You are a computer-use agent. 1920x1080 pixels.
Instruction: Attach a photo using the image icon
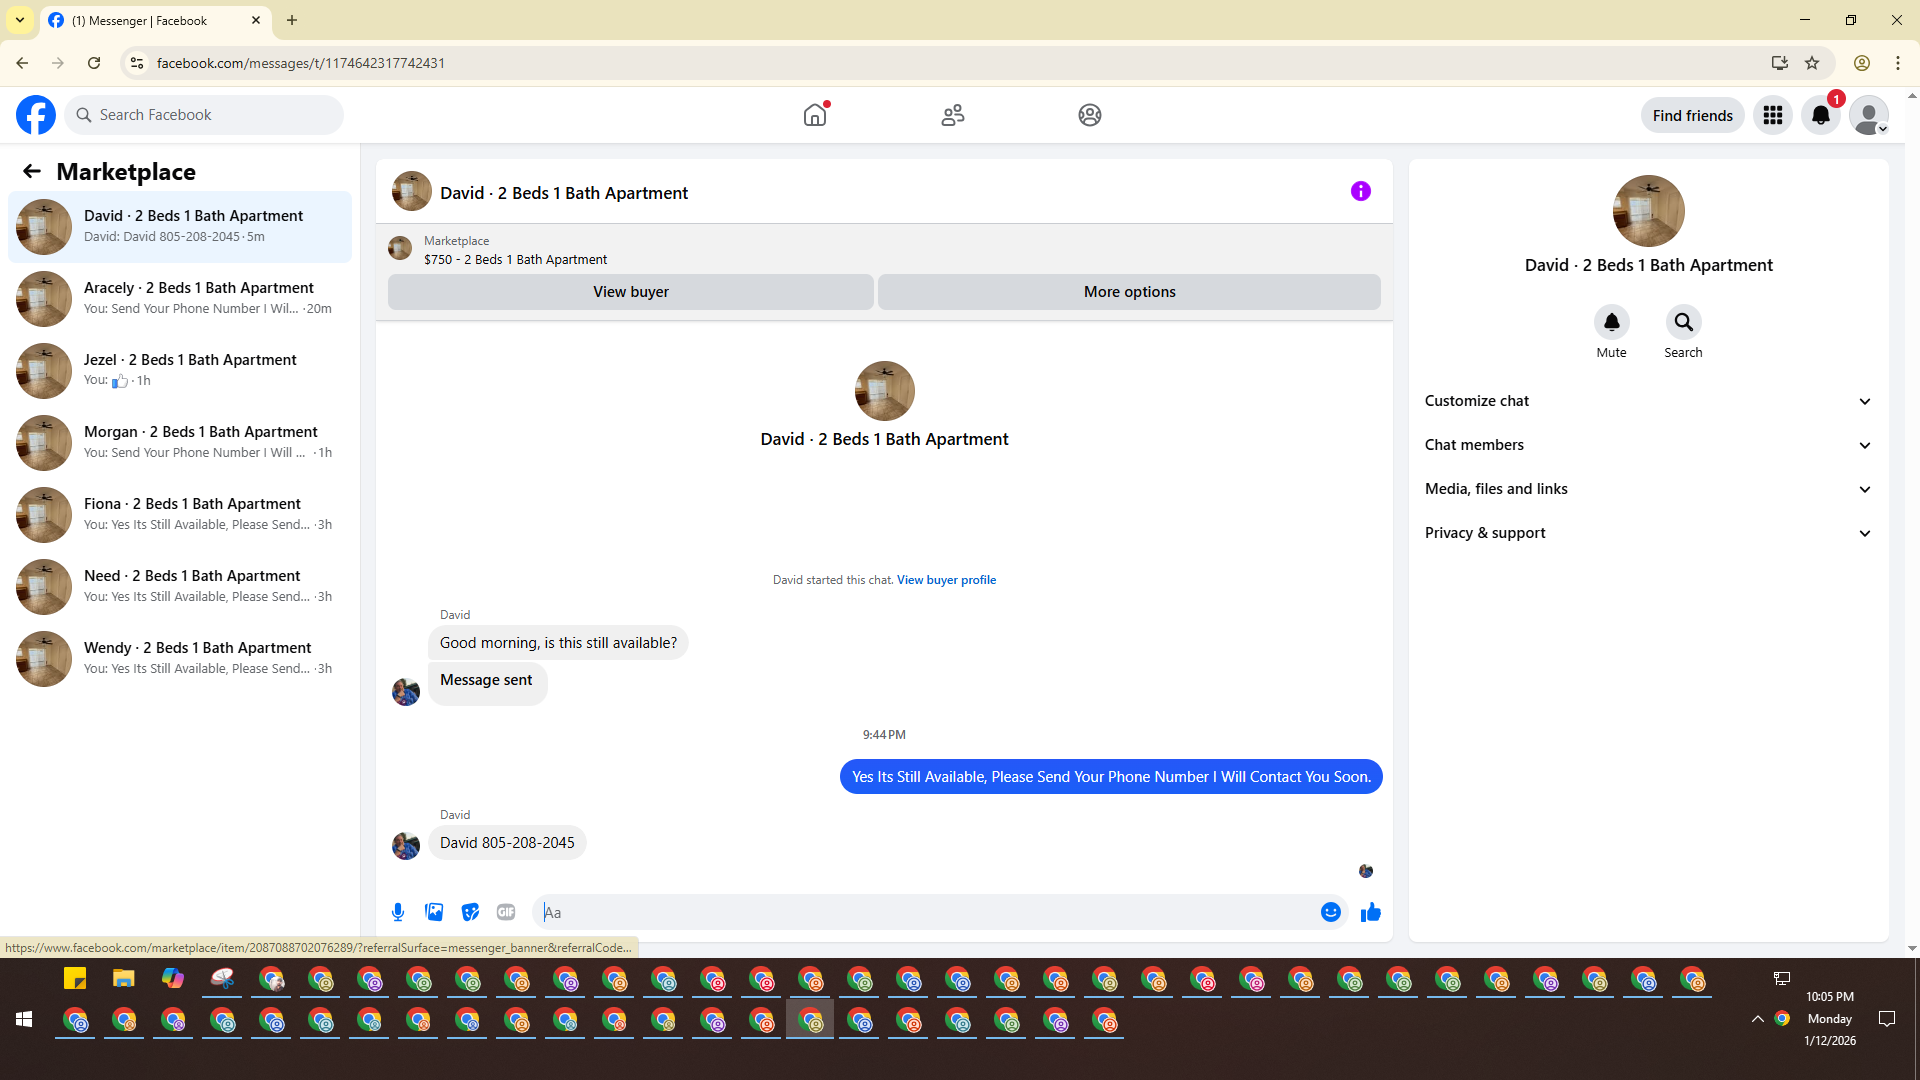coord(434,912)
